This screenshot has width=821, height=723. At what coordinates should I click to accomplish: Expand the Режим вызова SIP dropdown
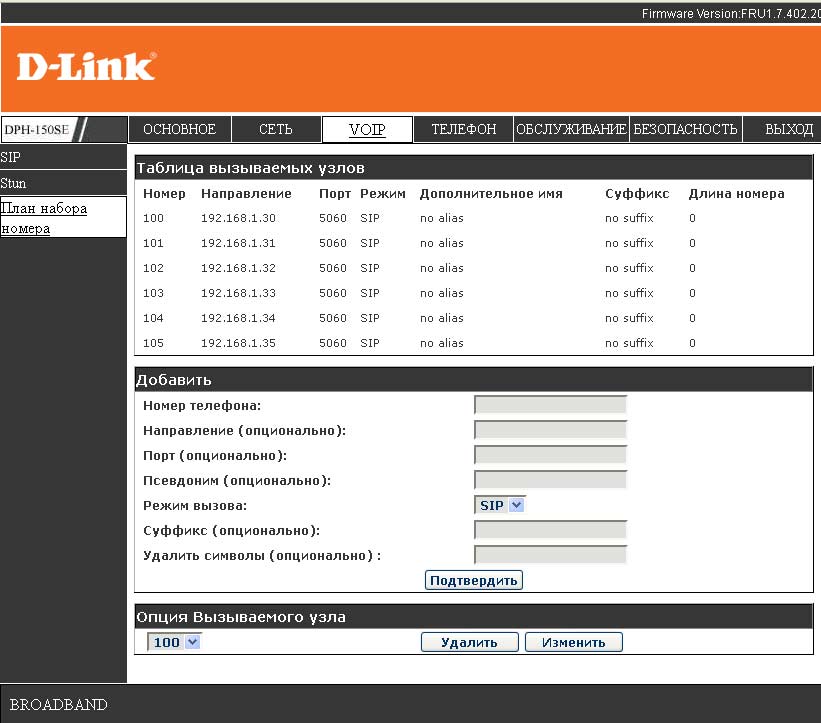tap(500, 505)
